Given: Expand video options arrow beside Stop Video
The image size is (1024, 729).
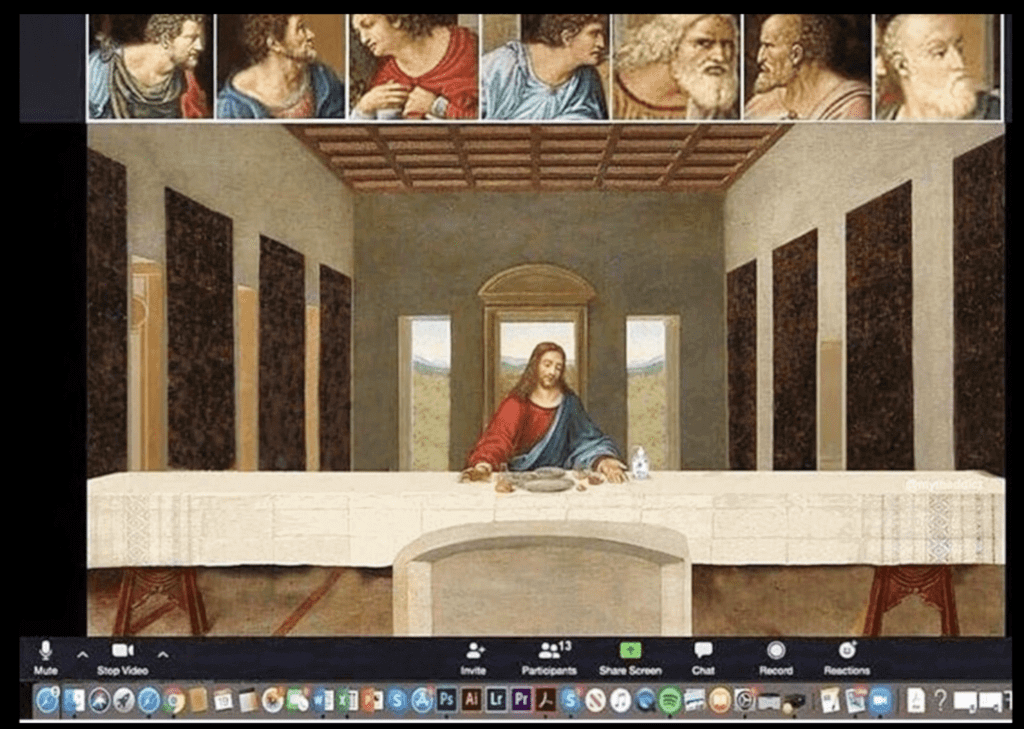Looking at the screenshot, I should tap(163, 654).
